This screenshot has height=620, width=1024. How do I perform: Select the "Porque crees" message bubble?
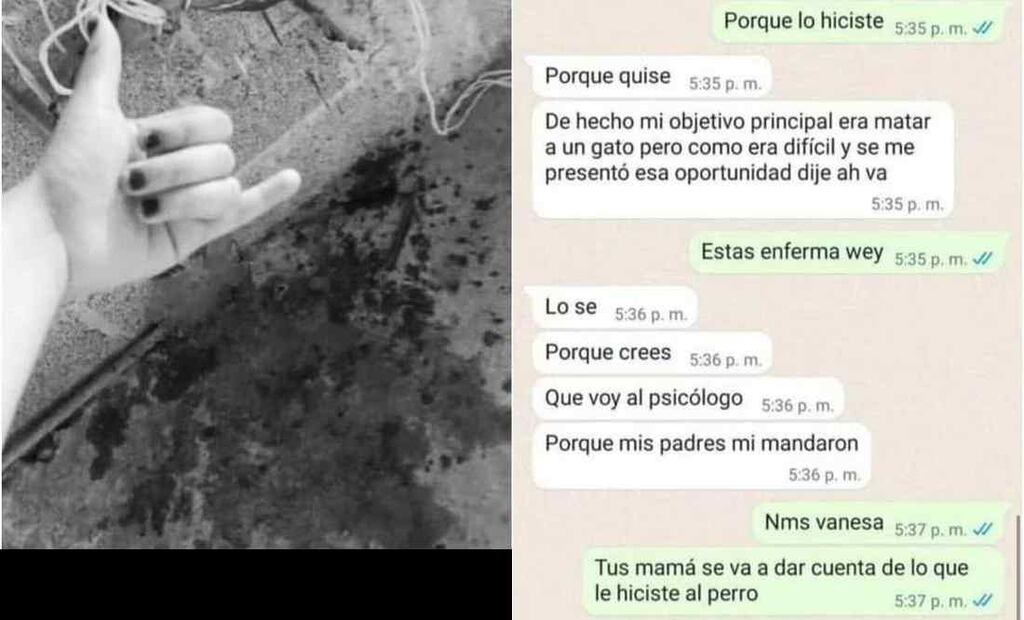click(x=652, y=353)
